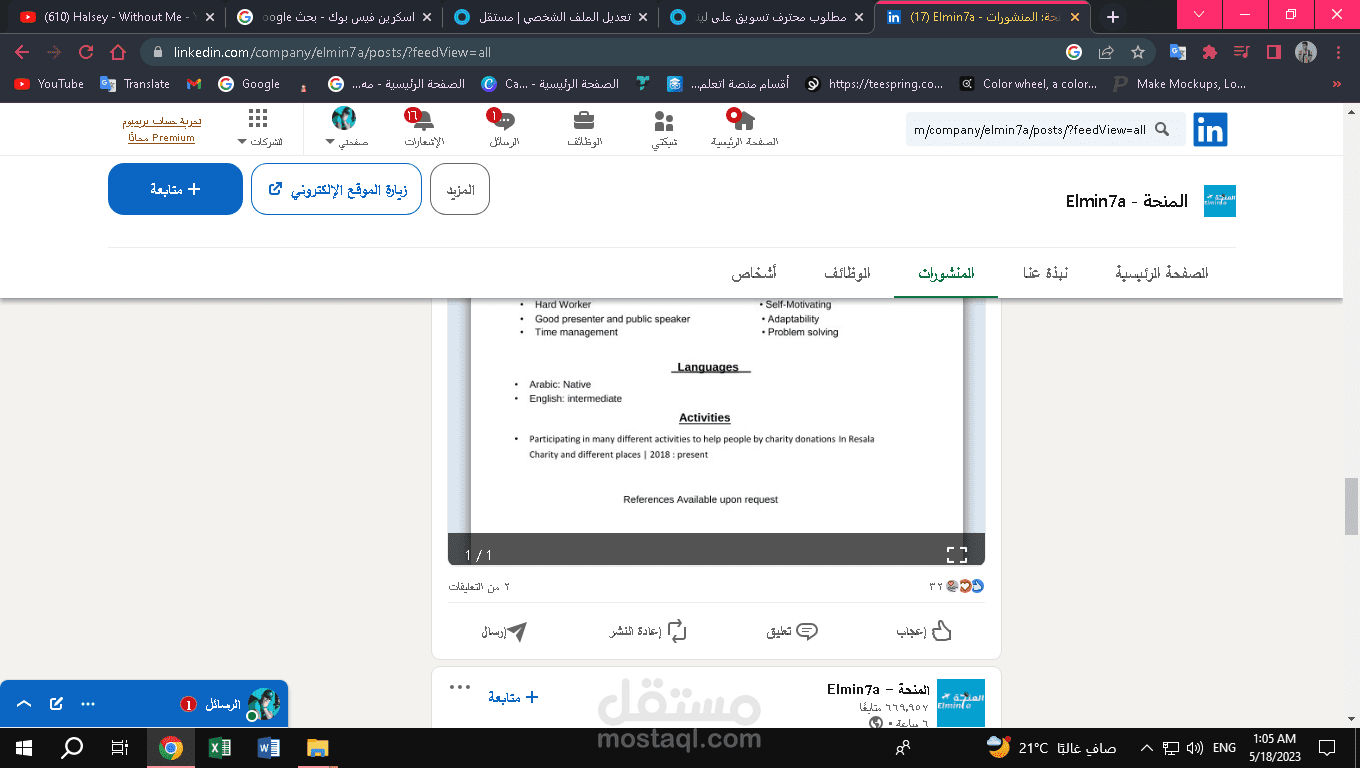Open Word from the taskbar
The image size is (1360, 768).
pos(269,747)
